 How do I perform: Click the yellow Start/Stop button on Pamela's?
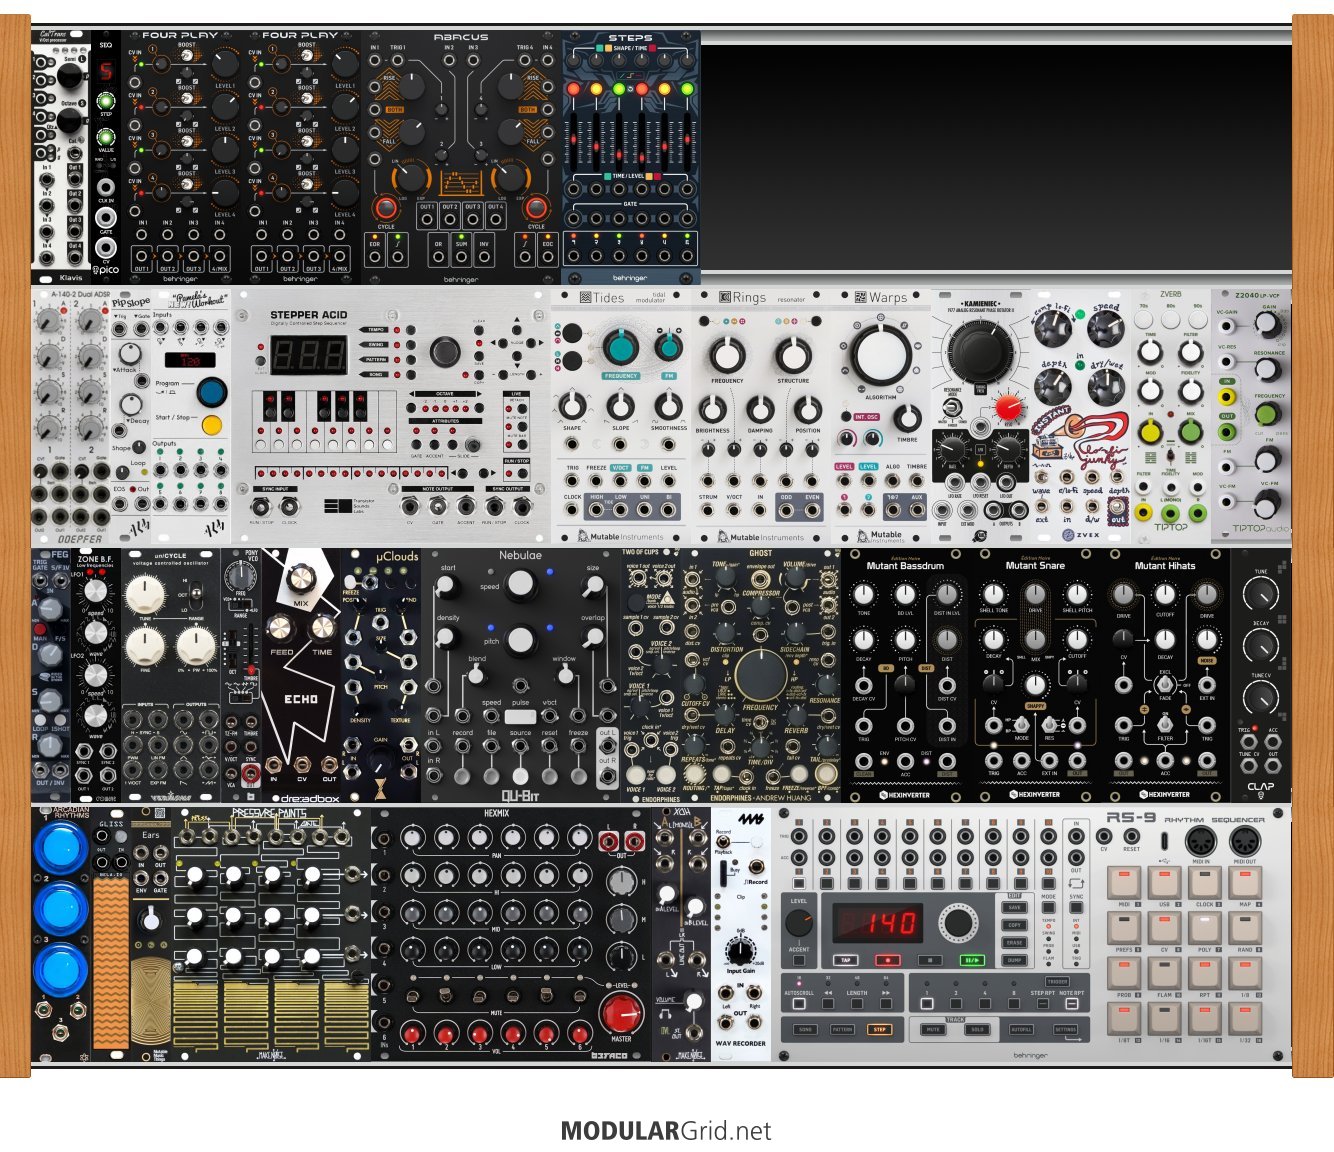pyautogui.click(x=211, y=425)
